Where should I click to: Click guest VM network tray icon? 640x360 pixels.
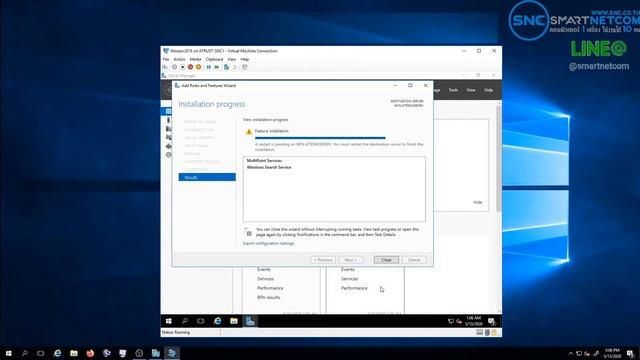coord(451,321)
